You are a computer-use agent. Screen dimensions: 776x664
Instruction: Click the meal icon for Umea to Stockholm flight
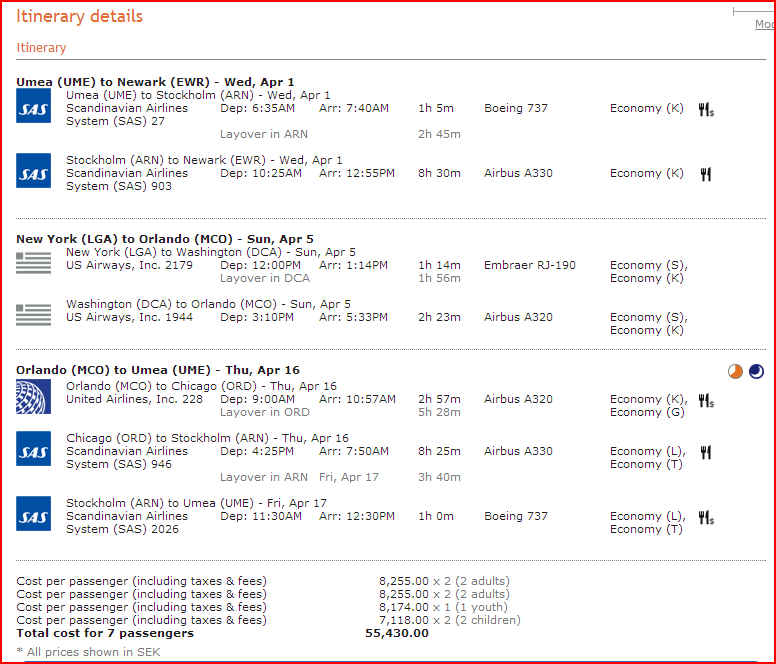pyautogui.click(x=706, y=110)
